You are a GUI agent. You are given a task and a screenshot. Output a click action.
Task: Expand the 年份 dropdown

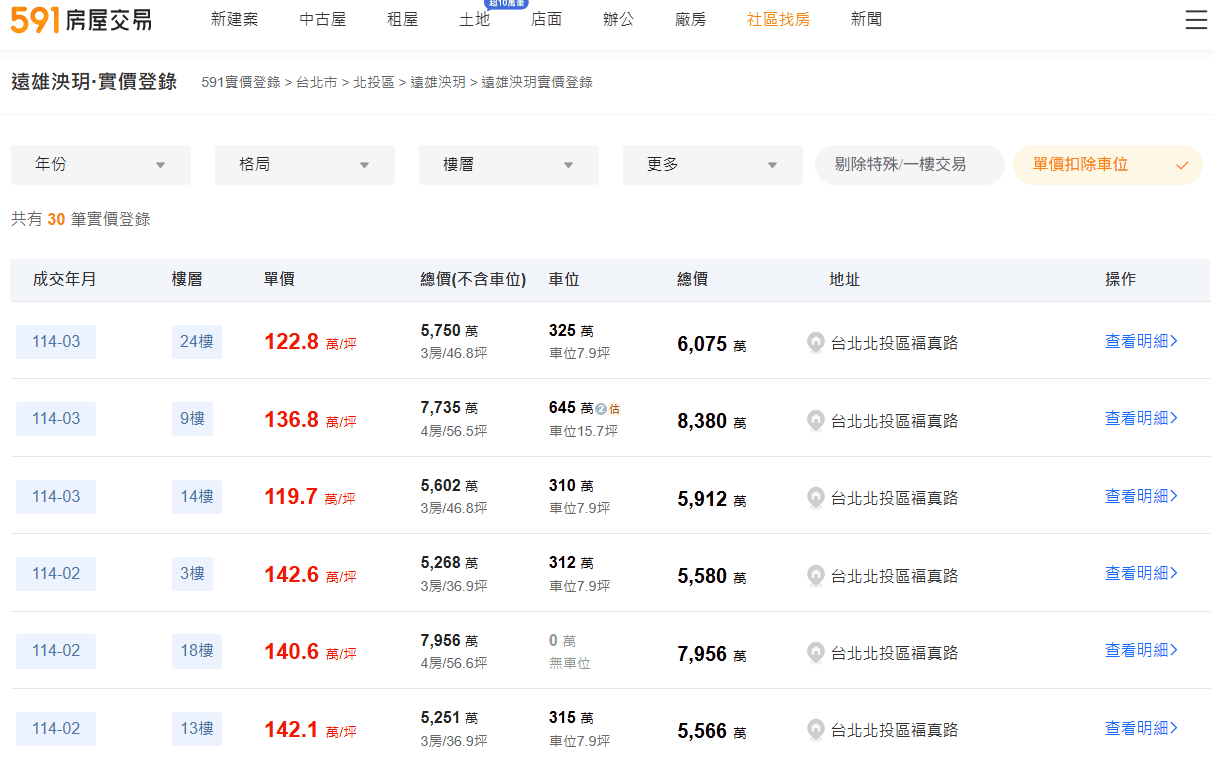[x=100, y=165]
